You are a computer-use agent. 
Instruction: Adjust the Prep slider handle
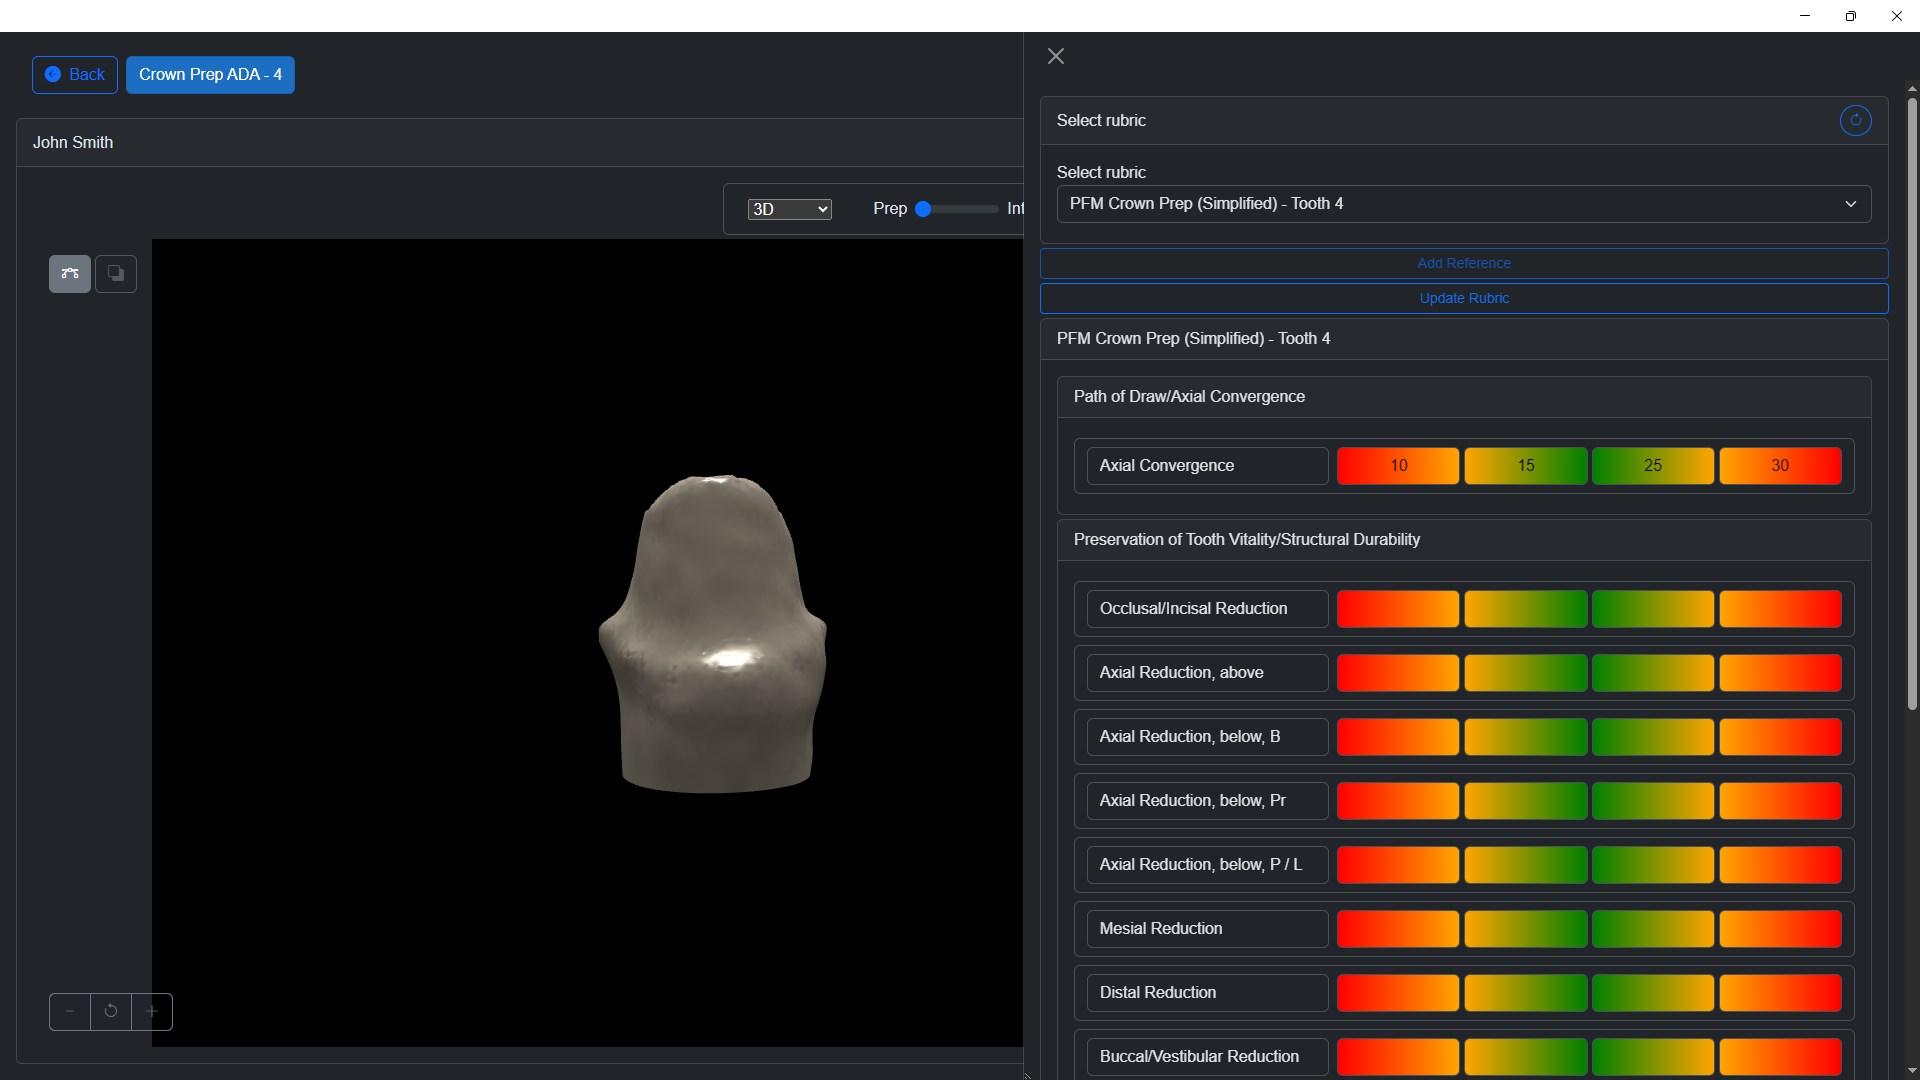[x=924, y=209]
